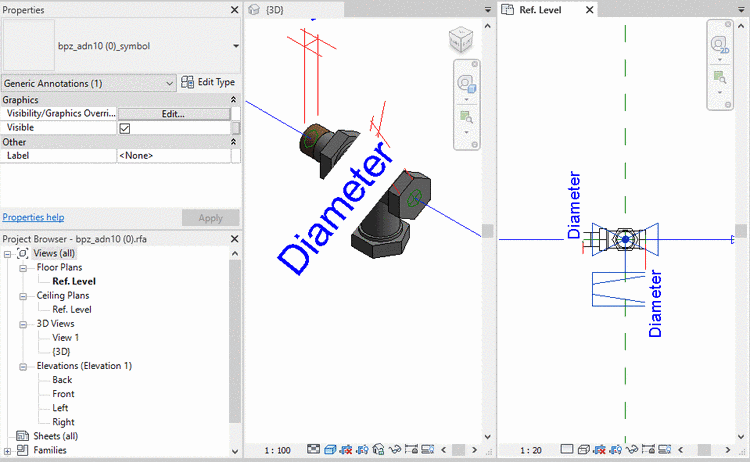Click Reveal Hidden Elements in Ref. Level bar
Image resolution: width=750 pixels, height=462 pixels.
click(648, 449)
